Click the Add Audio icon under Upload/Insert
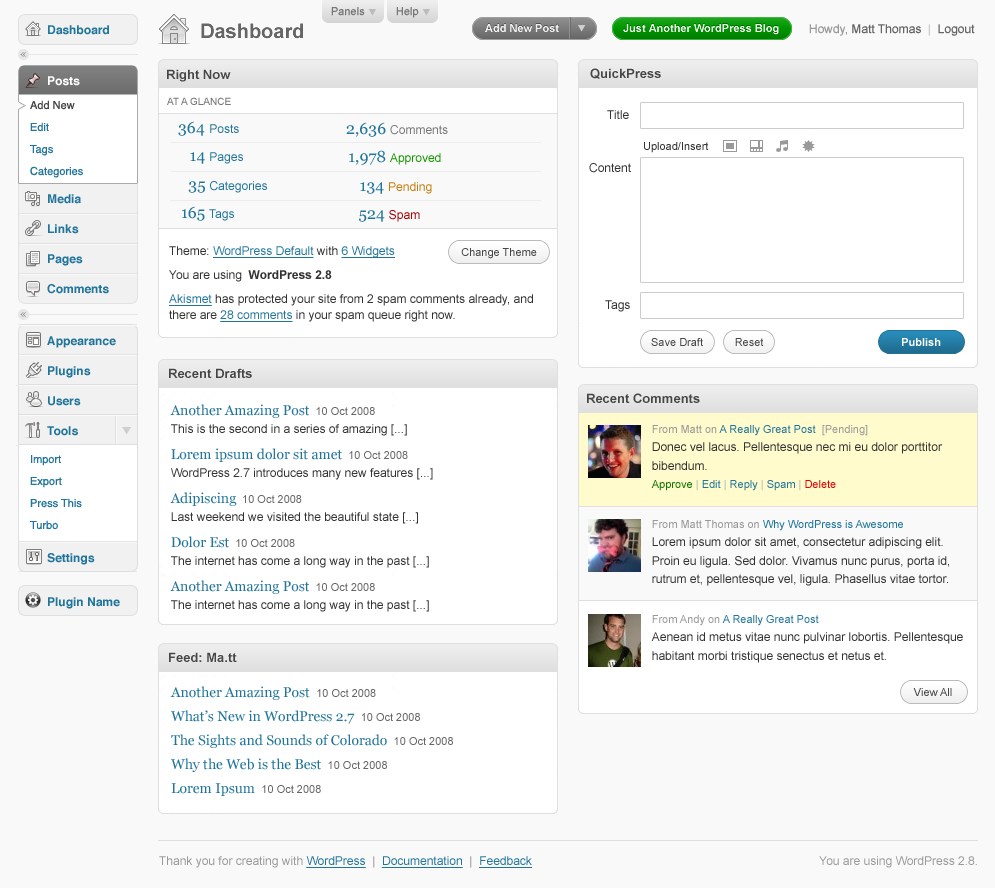 click(782, 146)
